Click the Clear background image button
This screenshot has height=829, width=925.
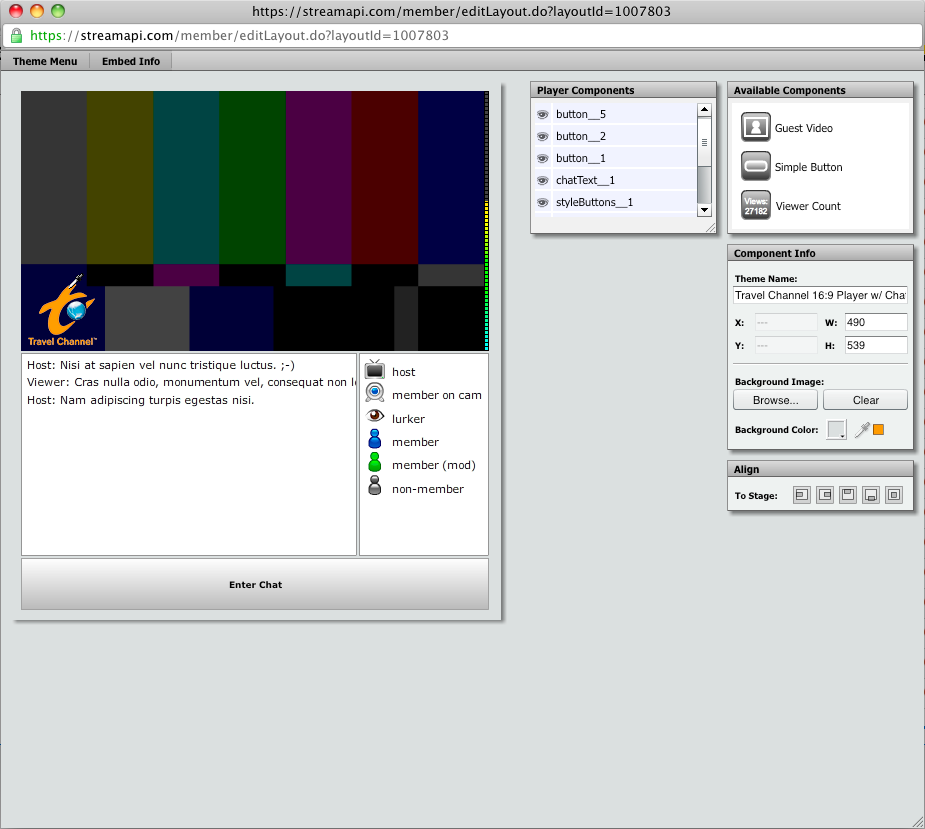865,400
